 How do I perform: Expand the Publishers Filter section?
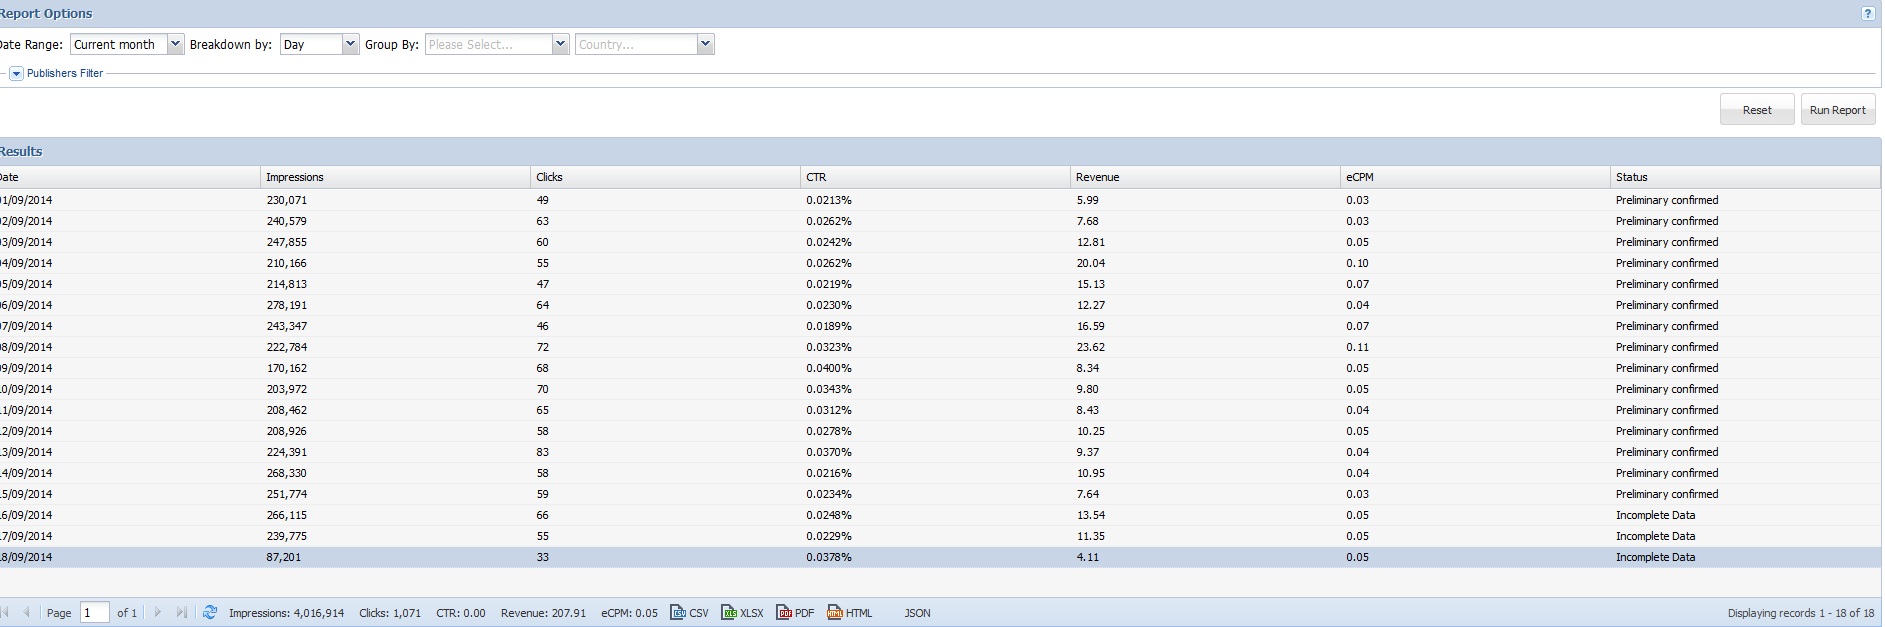pyautogui.click(x=16, y=74)
